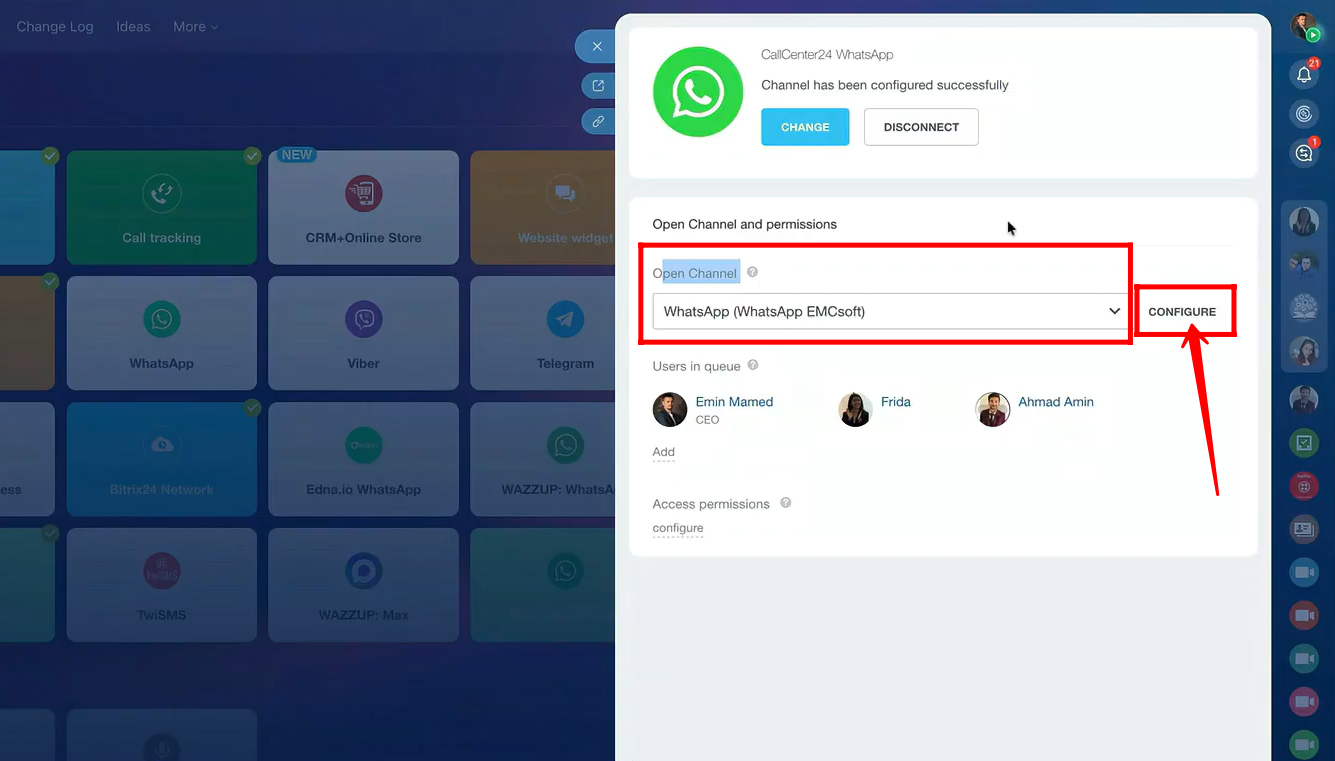Click Add link under Users in queue
1335x761 pixels.
tap(664, 452)
